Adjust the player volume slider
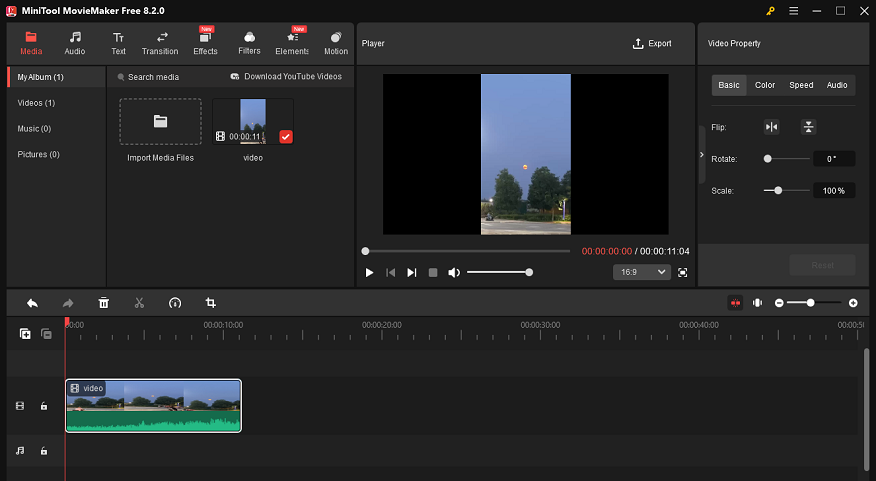The width and height of the screenshot is (876, 481). click(499, 273)
